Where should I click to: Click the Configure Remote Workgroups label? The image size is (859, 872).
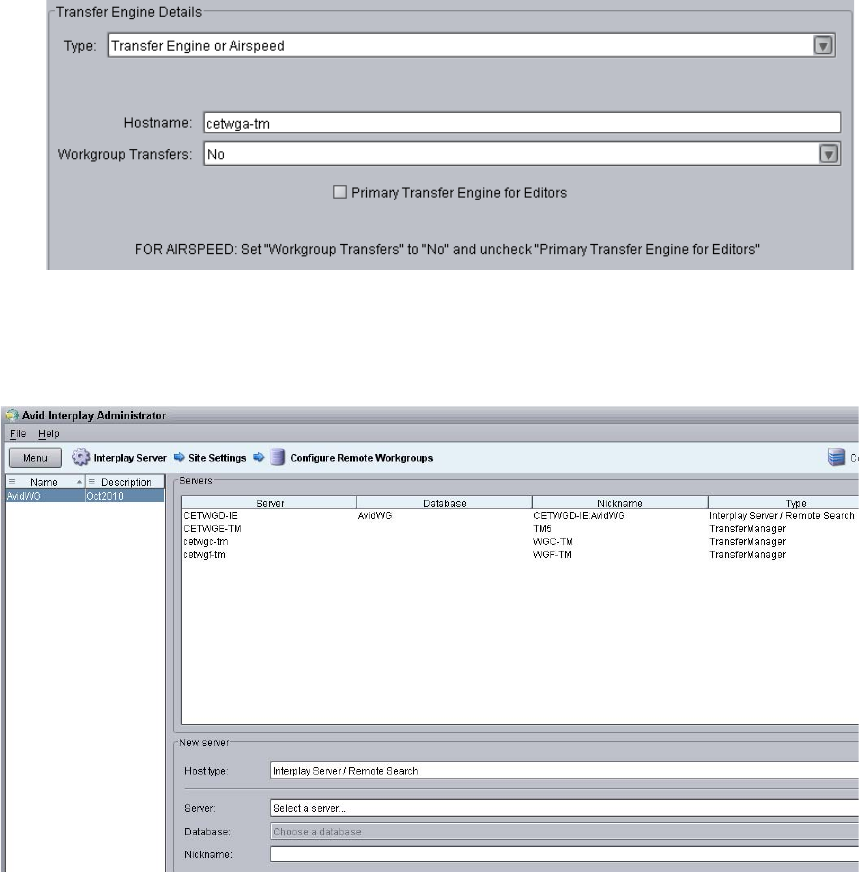(x=361, y=458)
